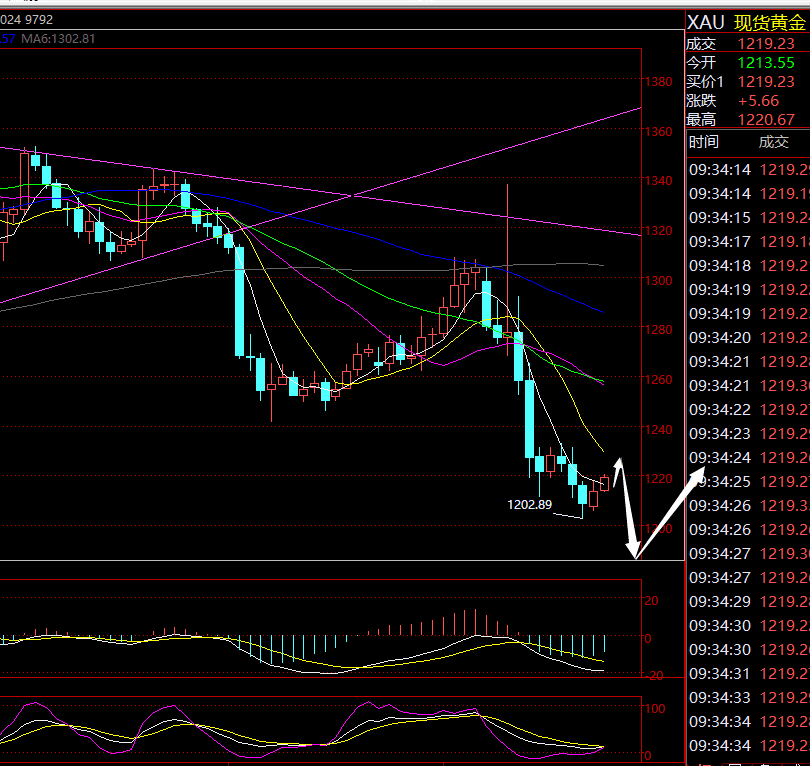Click the 成交 price 1219.23 value at top

tap(766, 44)
